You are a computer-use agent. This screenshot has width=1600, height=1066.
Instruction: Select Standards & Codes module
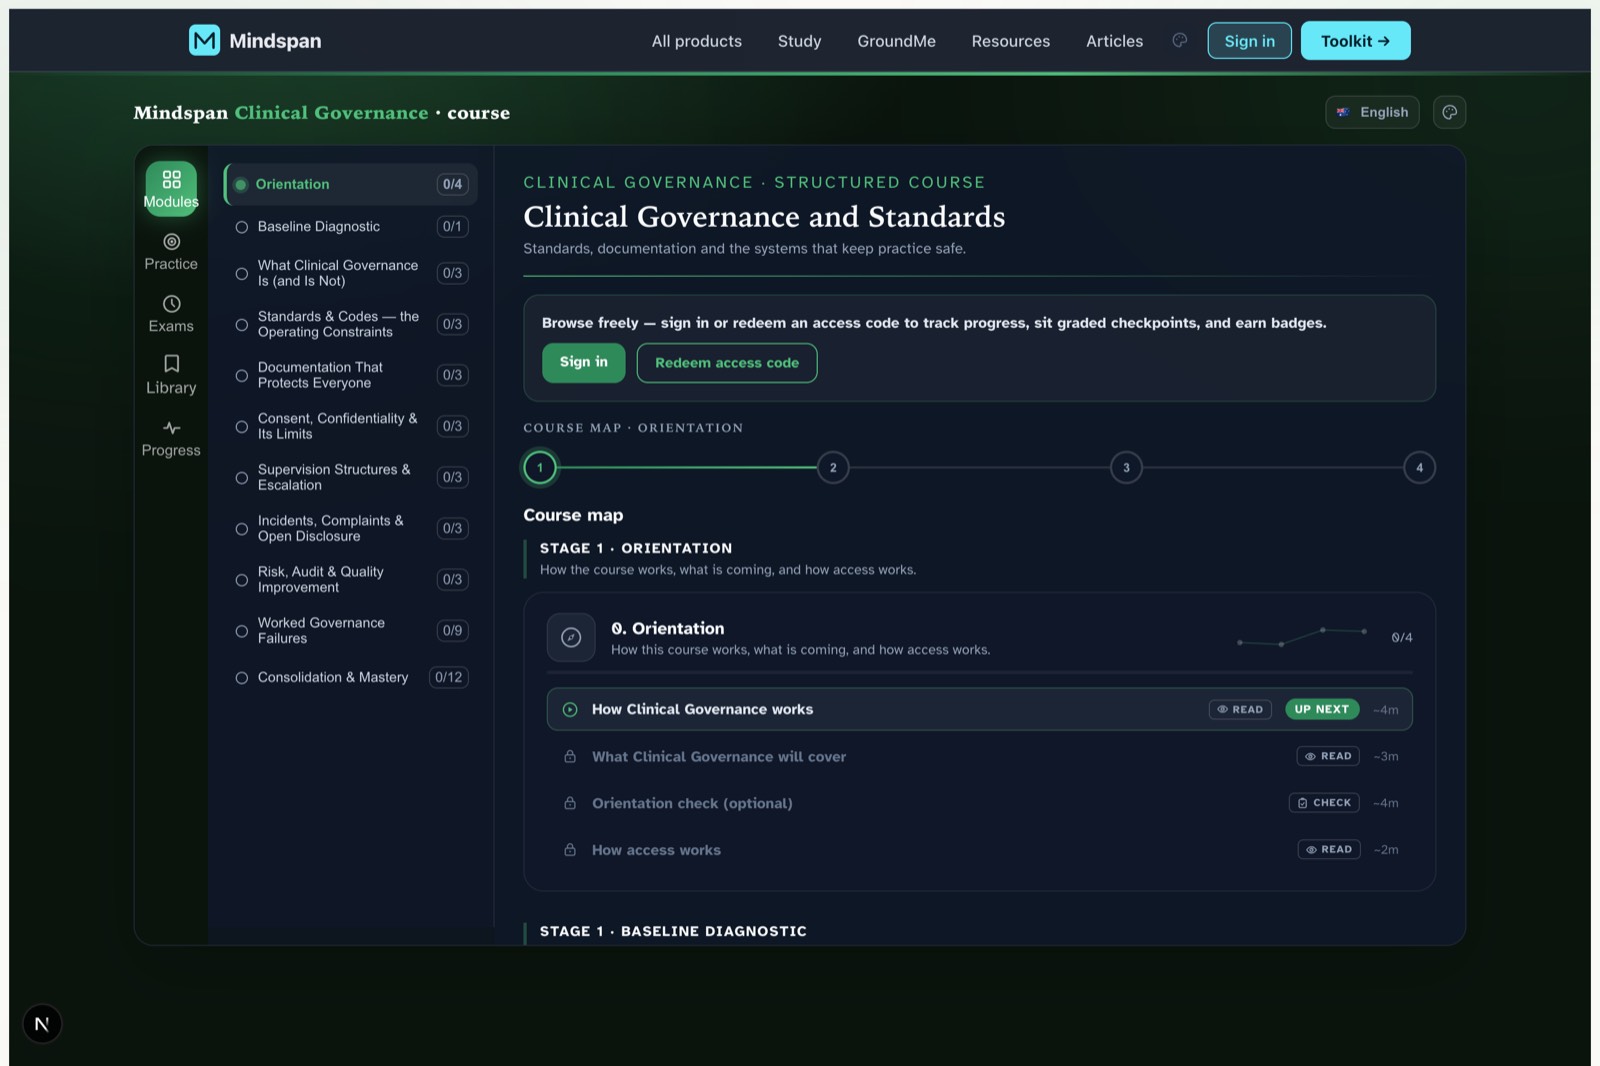click(x=351, y=324)
